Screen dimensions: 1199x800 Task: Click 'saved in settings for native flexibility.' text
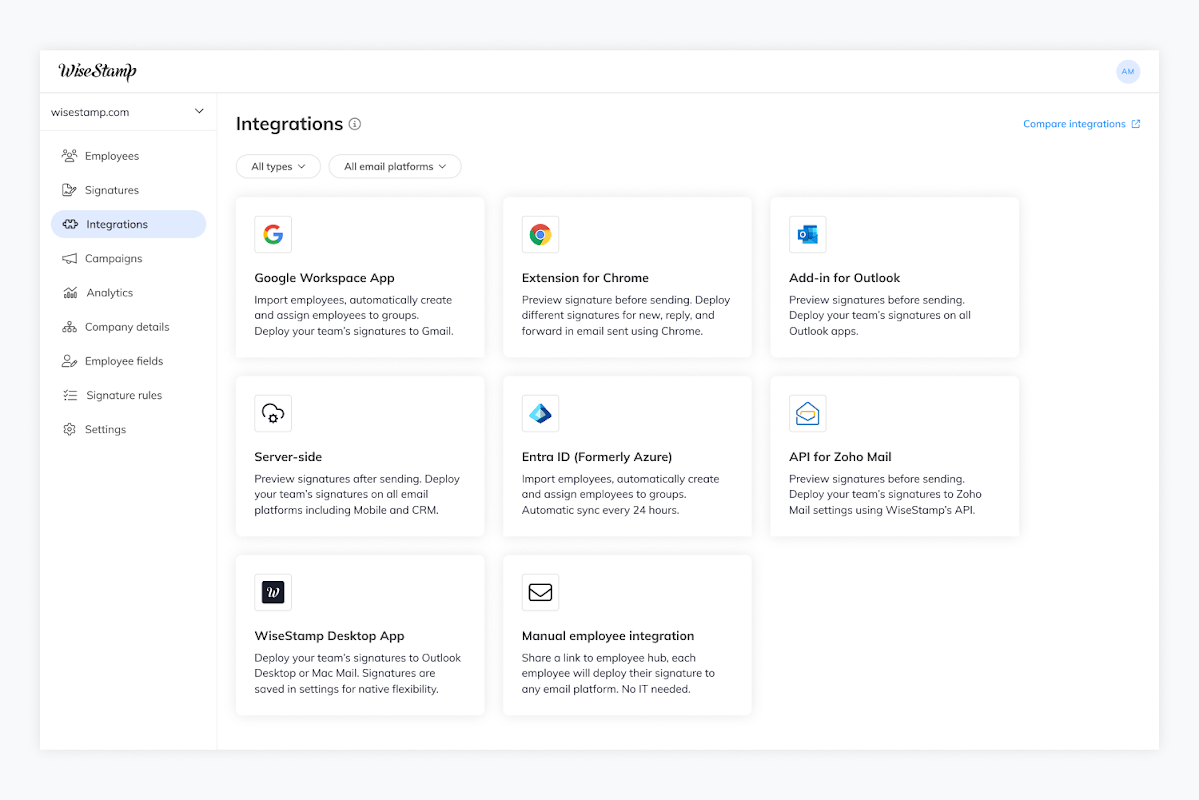tap(346, 689)
